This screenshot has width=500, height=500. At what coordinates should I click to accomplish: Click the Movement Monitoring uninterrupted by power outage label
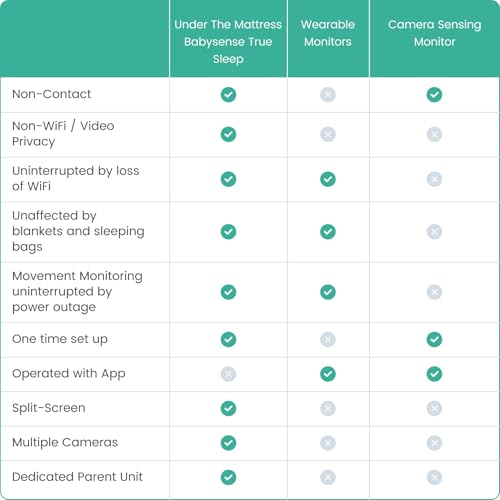point(77,292)
